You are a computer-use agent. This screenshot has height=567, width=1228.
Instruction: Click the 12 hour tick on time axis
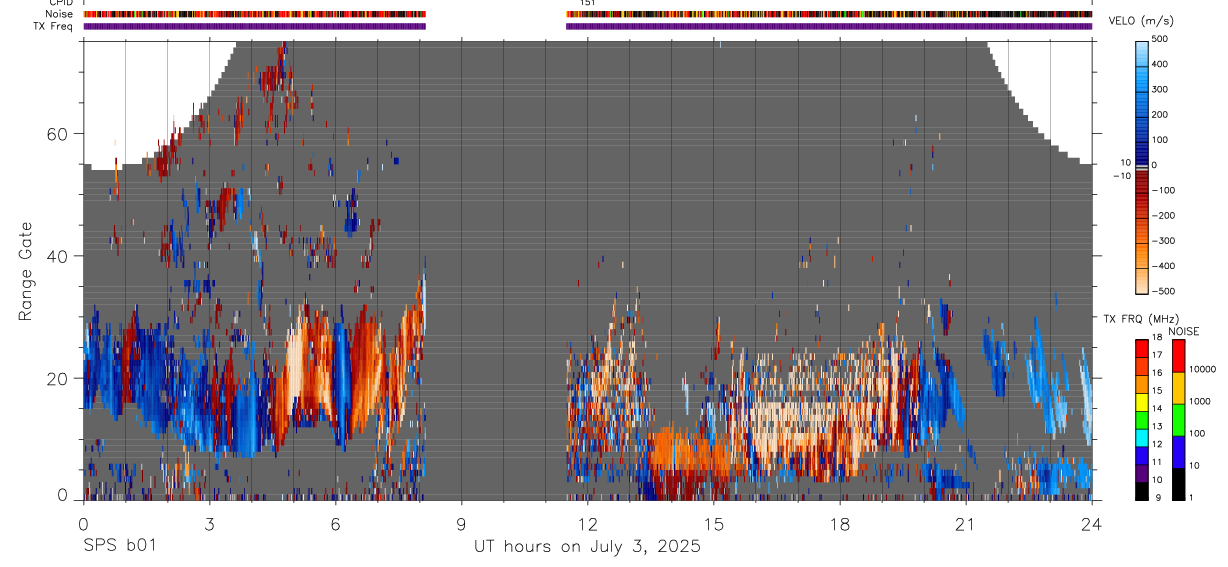click(x=588, y=524)
